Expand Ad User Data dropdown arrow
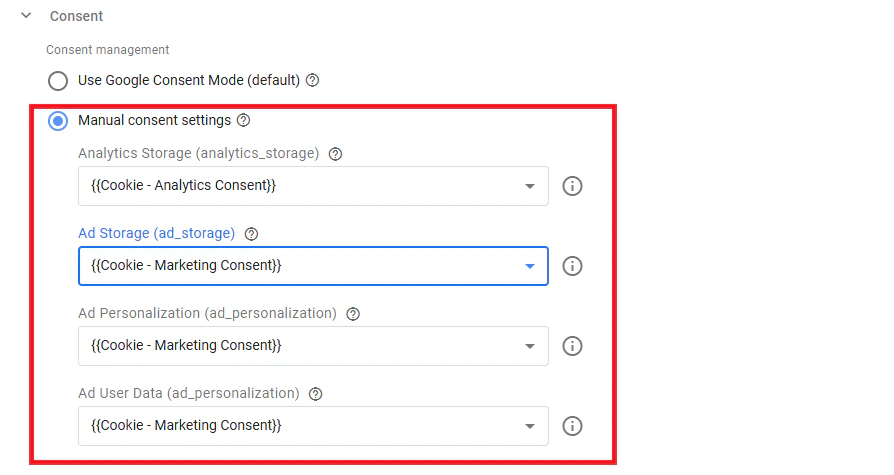This screenshot has width=894, height=475. (530, 426)
